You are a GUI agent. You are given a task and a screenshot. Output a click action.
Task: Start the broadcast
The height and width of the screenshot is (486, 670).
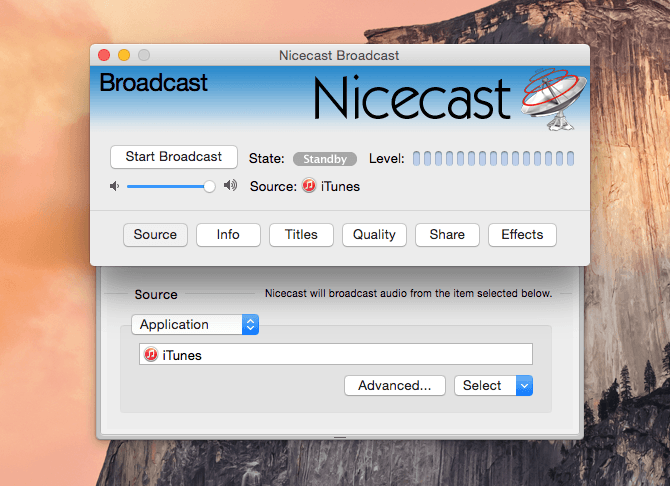tap(173, 157)
